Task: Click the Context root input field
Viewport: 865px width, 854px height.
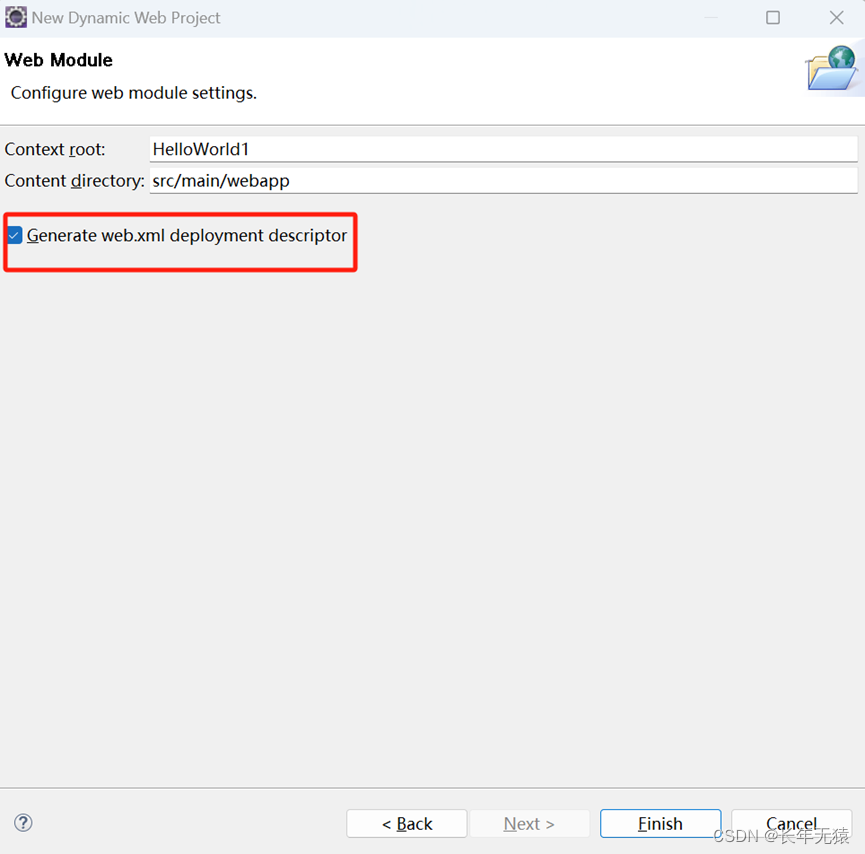Action: point(503,149)
